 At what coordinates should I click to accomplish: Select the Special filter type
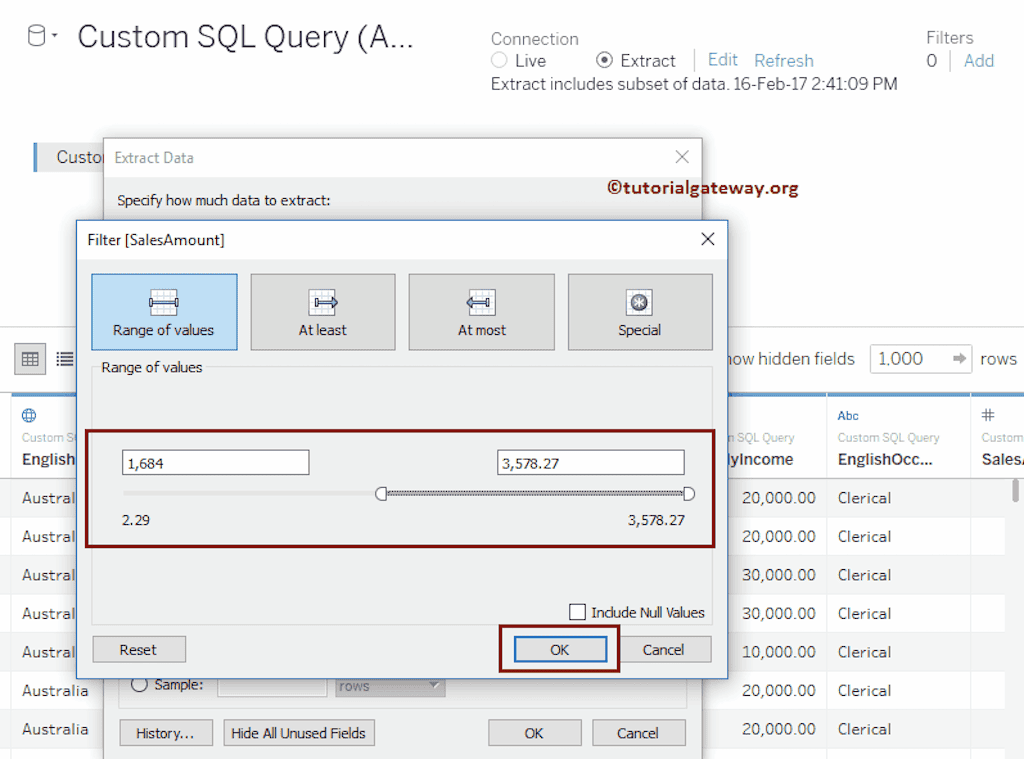pos(640,312)
